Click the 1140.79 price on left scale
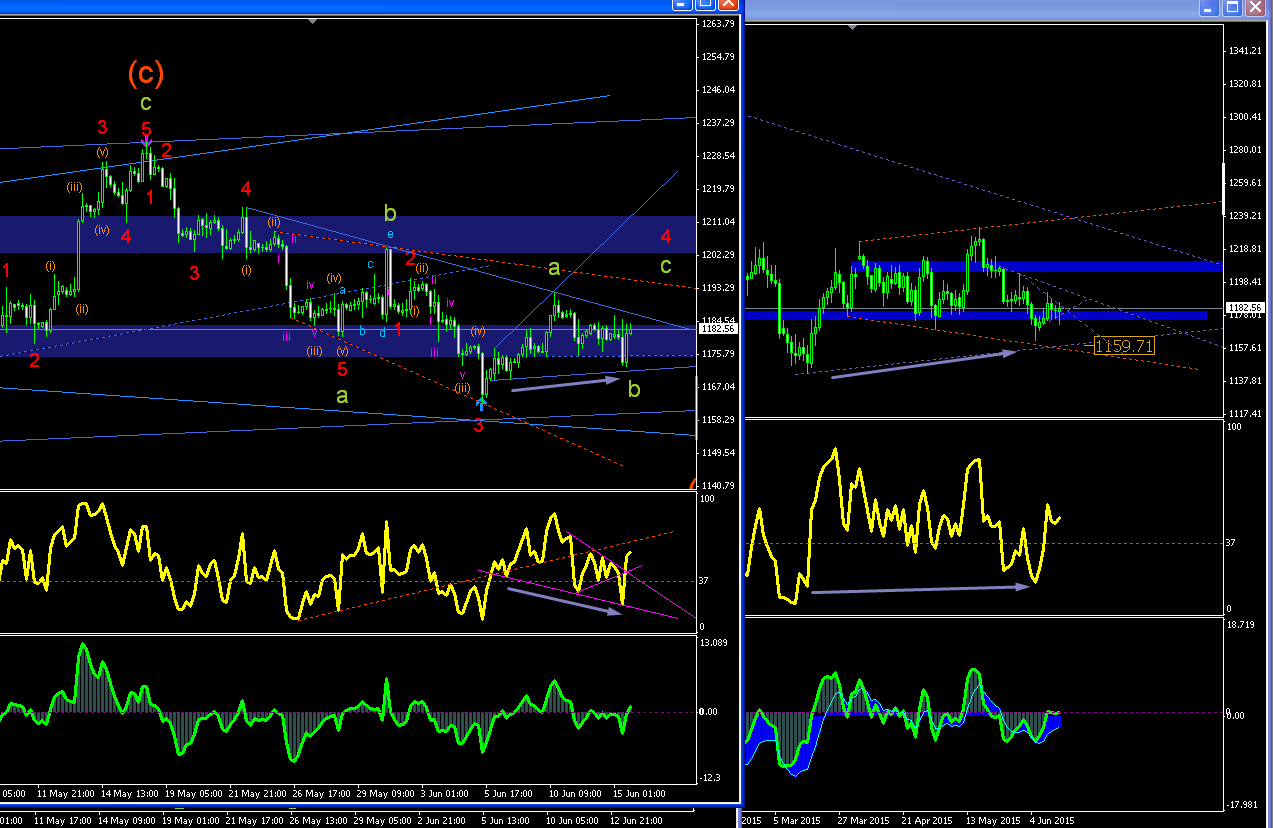This screenshot has height=828, width=1273. [x=718, y=486]
